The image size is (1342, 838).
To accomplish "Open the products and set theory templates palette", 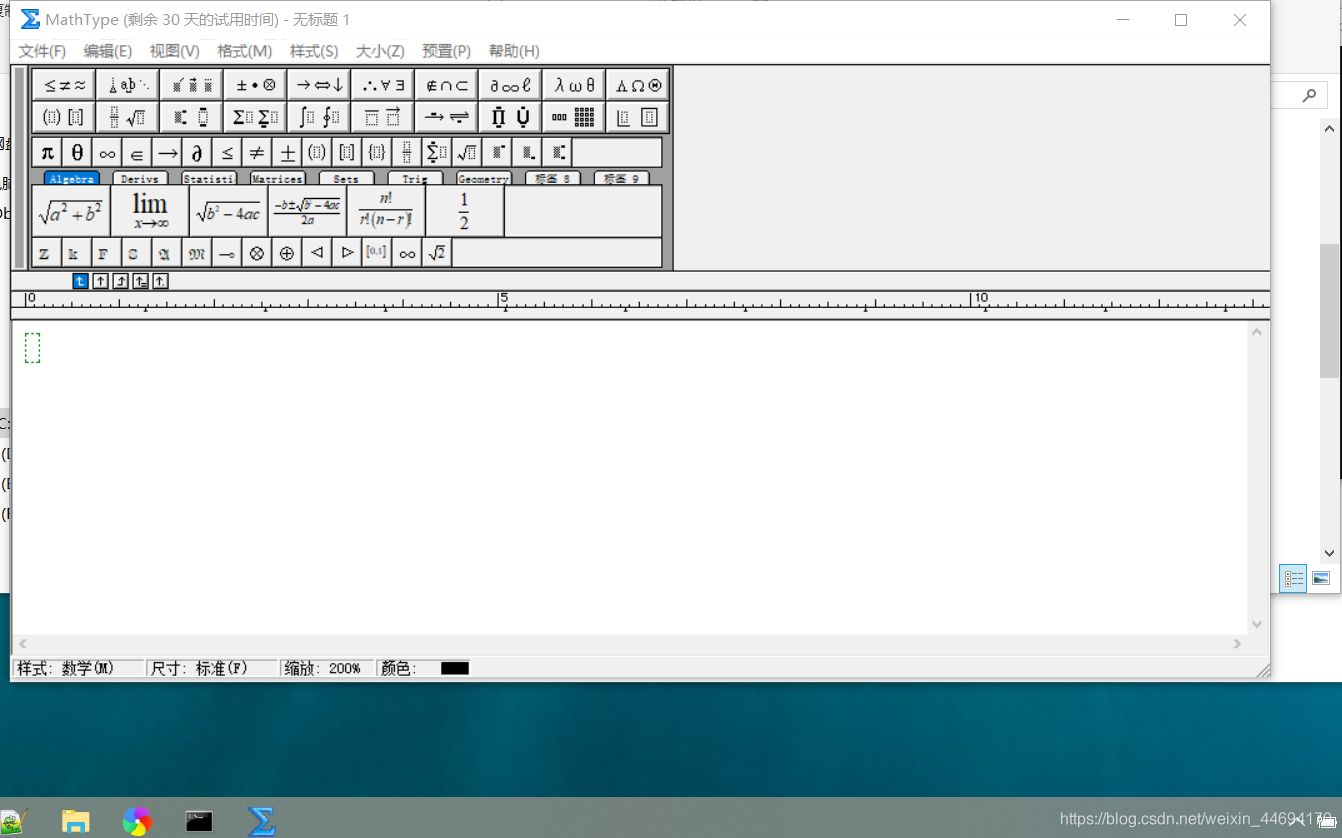I will [510, 117].
